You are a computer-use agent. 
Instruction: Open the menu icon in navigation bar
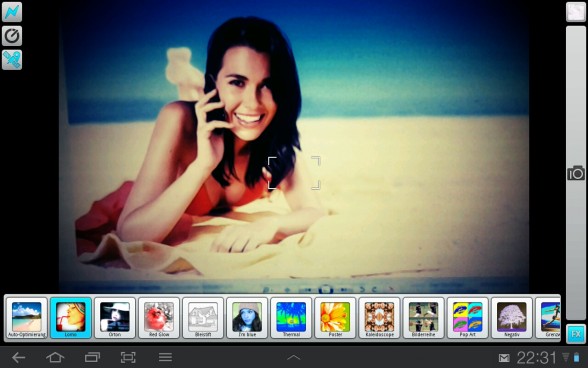tap(165, 357)
